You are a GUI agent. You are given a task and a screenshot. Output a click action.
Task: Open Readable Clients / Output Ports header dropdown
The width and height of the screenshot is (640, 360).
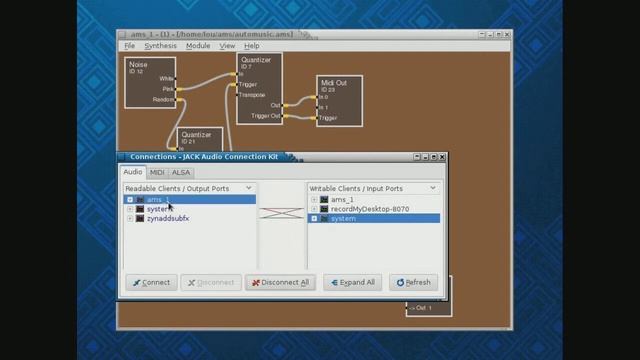[249, 188]
